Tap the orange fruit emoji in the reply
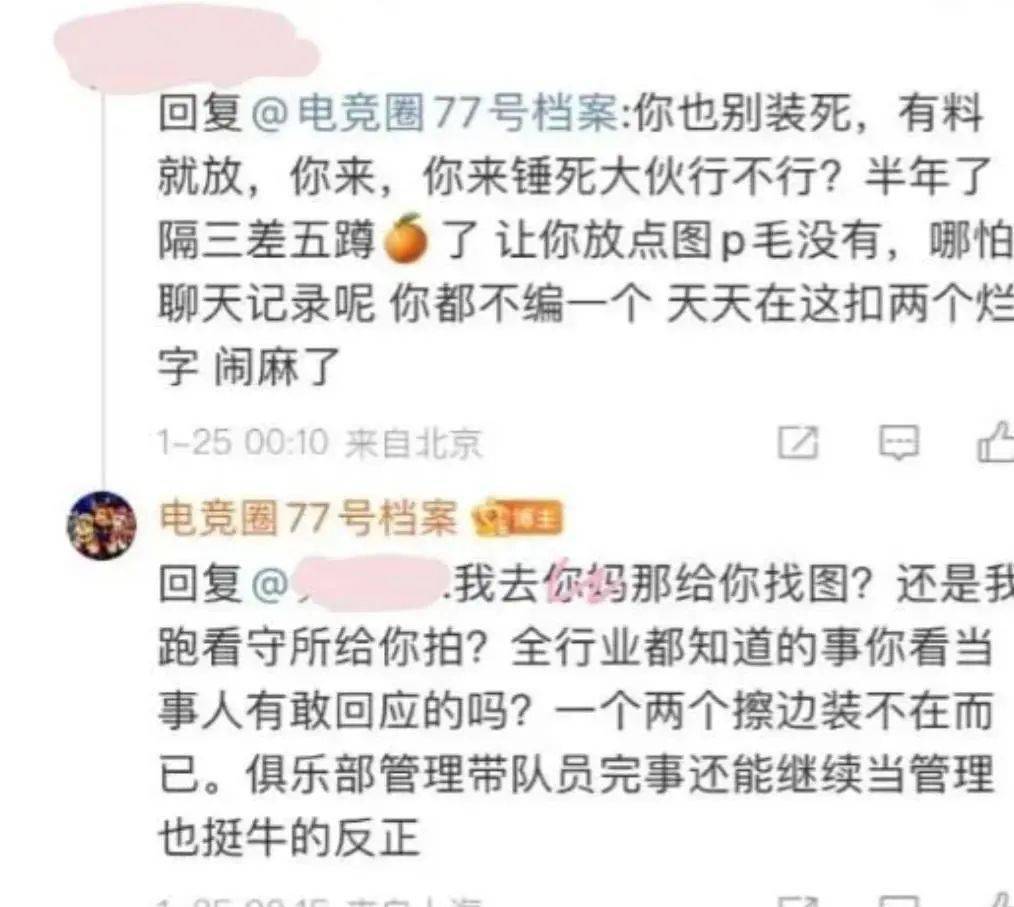This screenshot has width=1014, height=907. point(406,239)
